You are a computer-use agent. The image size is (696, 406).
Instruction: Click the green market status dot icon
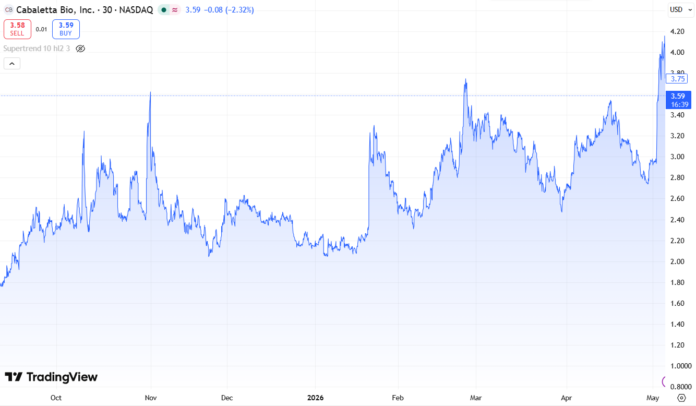click(164, 10)
